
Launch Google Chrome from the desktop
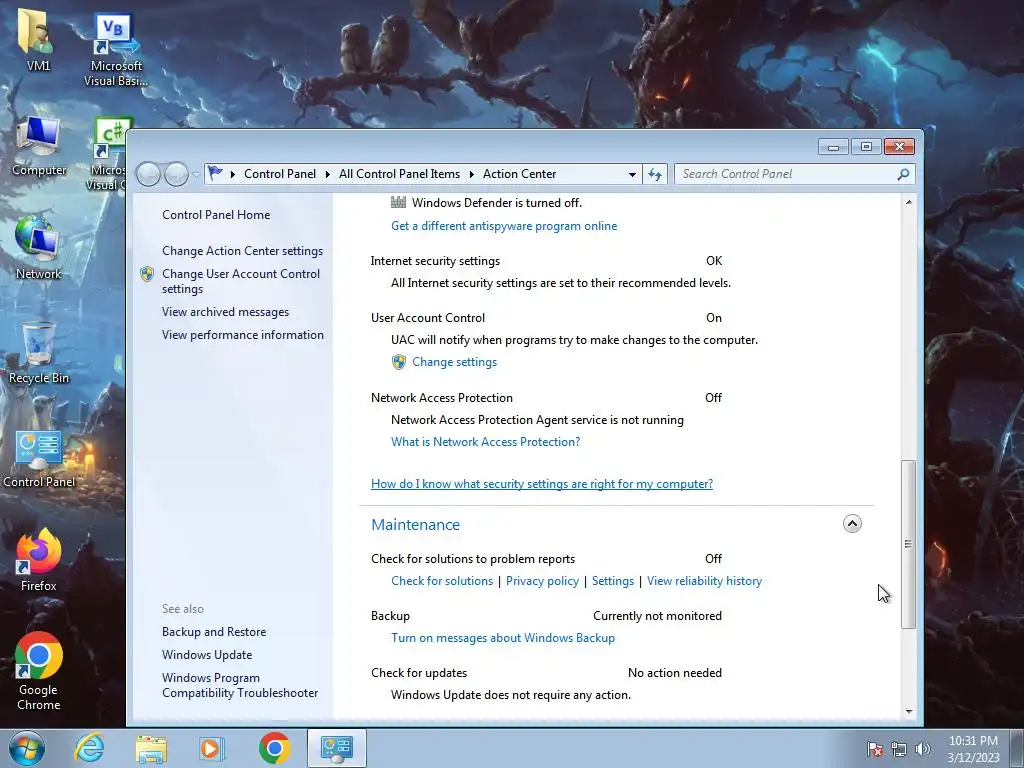tap(39, 671)
